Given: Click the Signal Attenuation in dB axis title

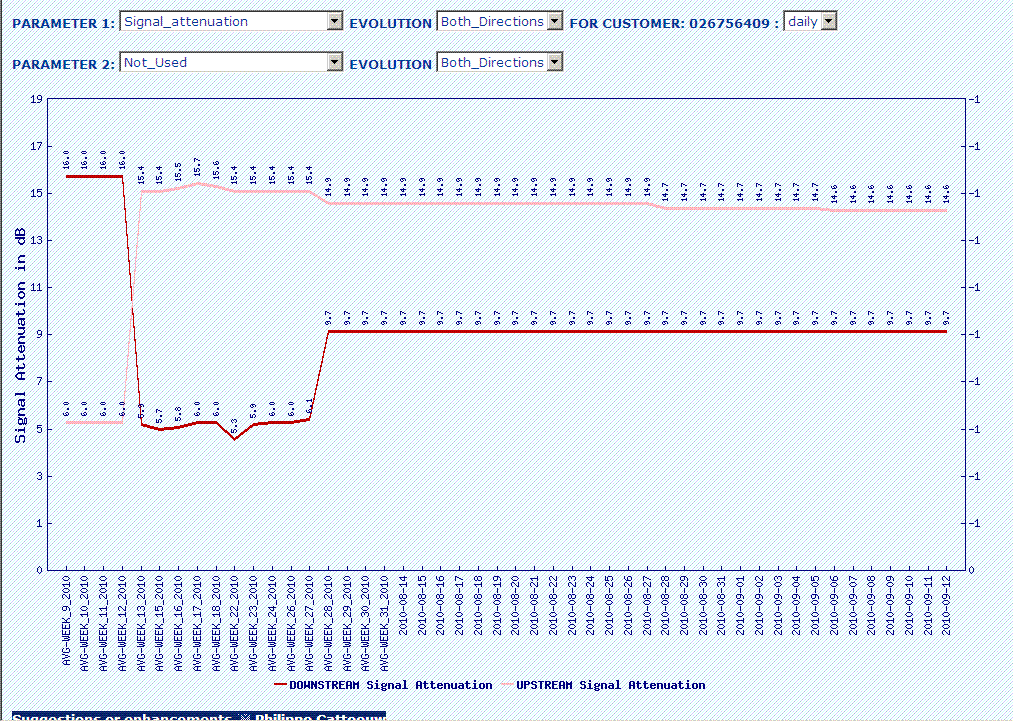Looking at the screenshot, I should tap(20, 335).
